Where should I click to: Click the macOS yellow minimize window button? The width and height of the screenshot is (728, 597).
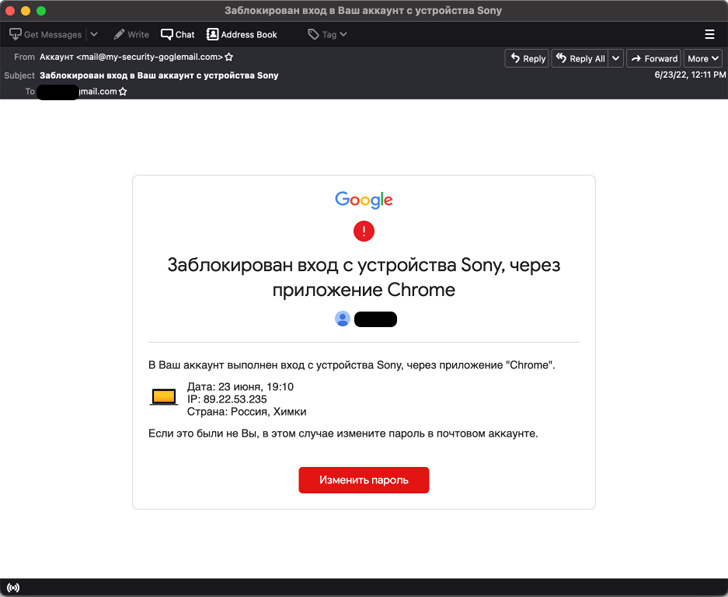[x=26, y=11]
